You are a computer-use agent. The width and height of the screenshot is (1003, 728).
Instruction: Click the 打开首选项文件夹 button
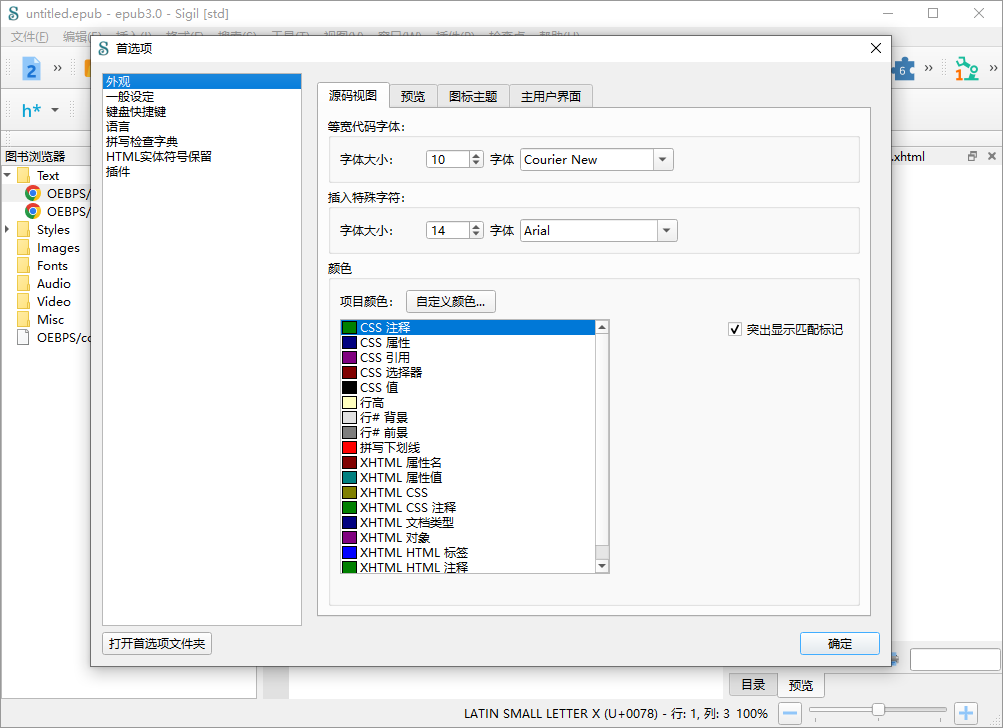[156, 643]
